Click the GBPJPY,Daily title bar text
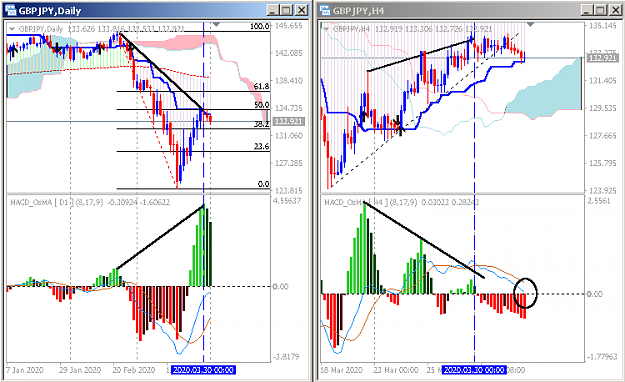Screen dimensions: 625x382 click(50, 11)
